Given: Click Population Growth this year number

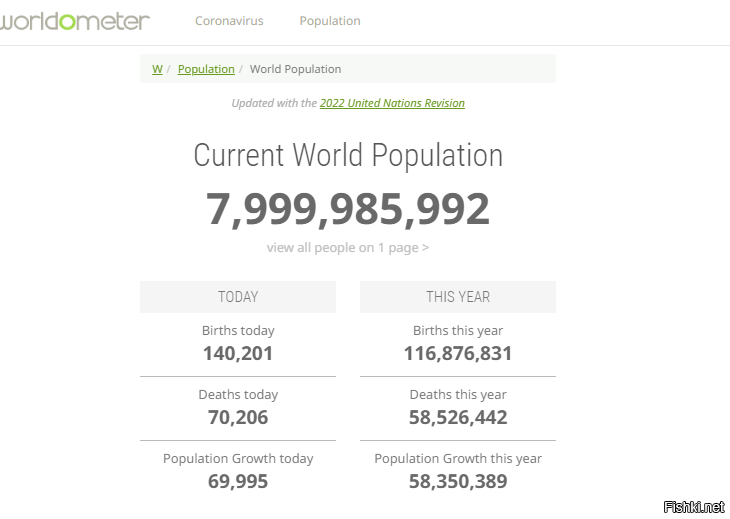Looking at the screenshot, I should pyautogui.click(x=458, y=481).
